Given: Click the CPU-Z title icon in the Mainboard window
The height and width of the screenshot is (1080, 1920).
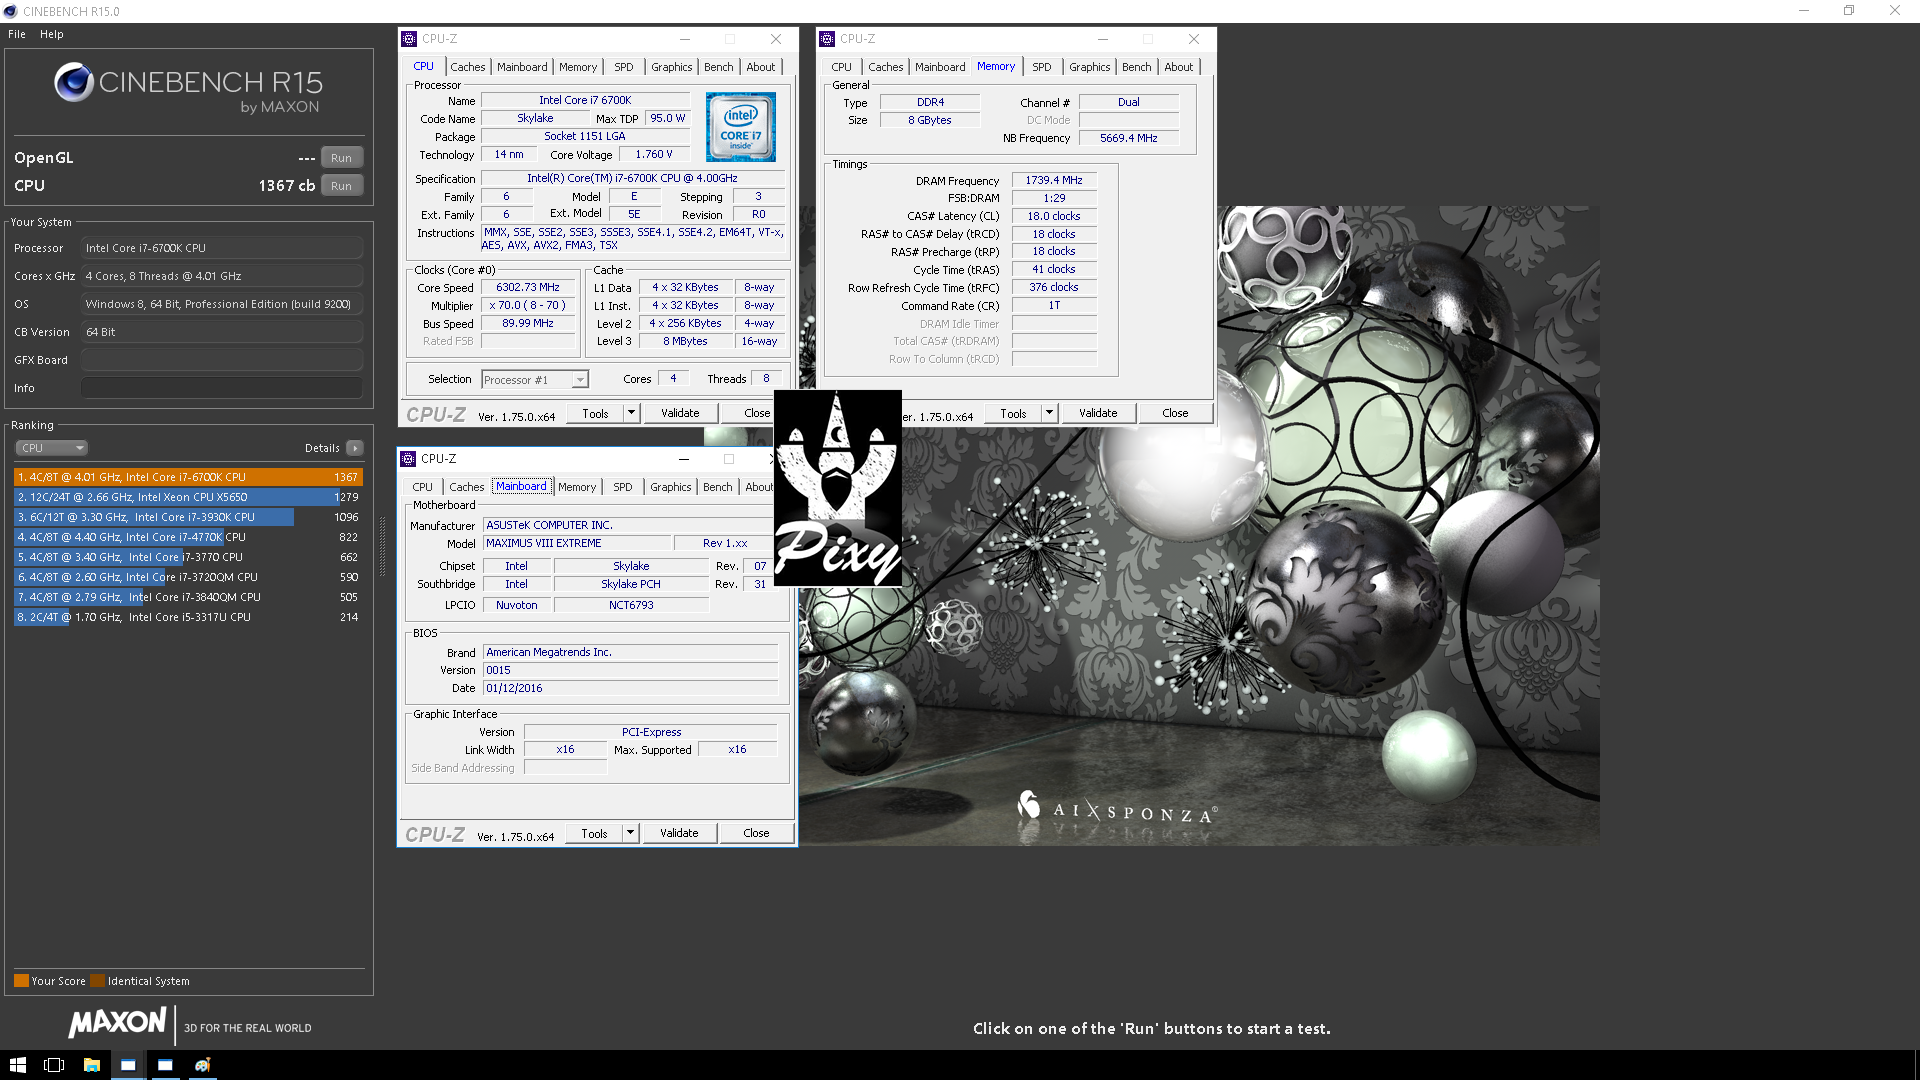Looking at the screenshot, I should (408, 459).
